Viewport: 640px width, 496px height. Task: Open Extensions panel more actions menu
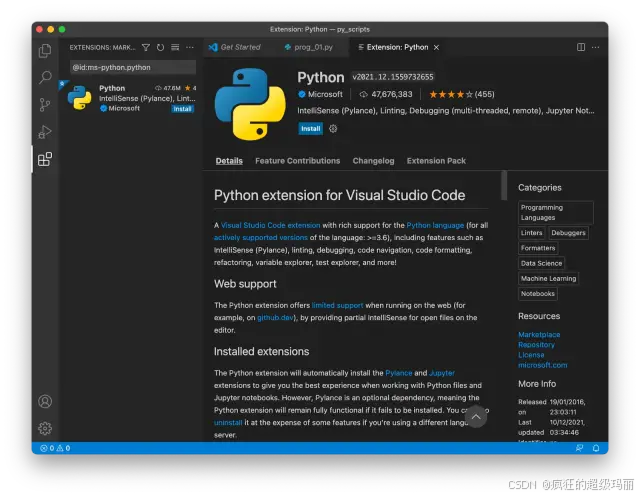(190, 47)
